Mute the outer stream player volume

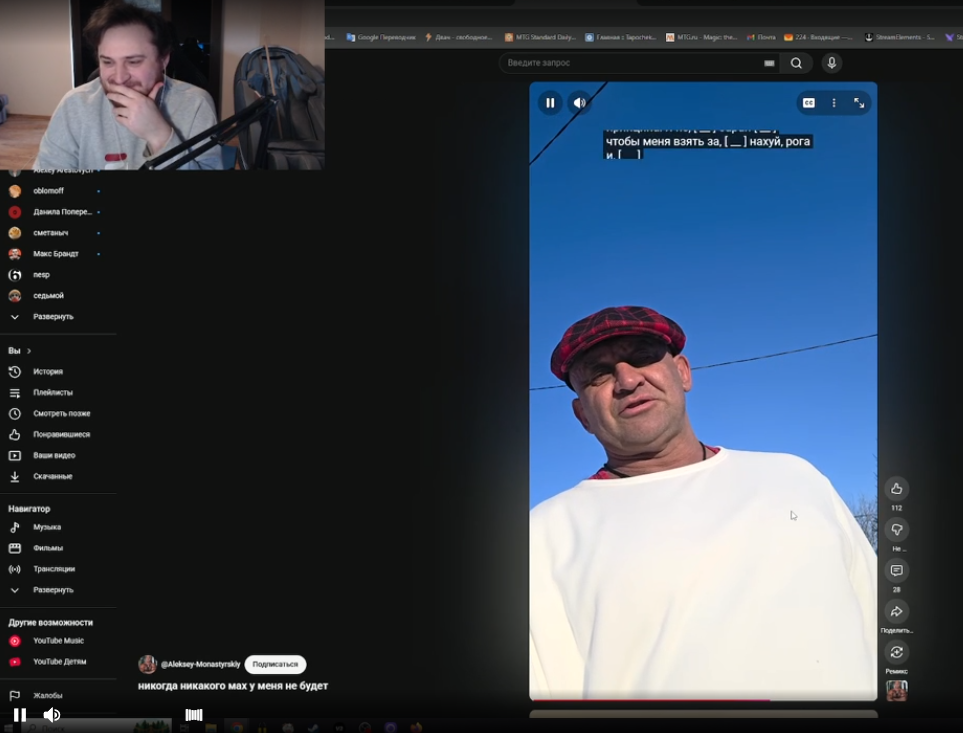[x=52, y=715]
